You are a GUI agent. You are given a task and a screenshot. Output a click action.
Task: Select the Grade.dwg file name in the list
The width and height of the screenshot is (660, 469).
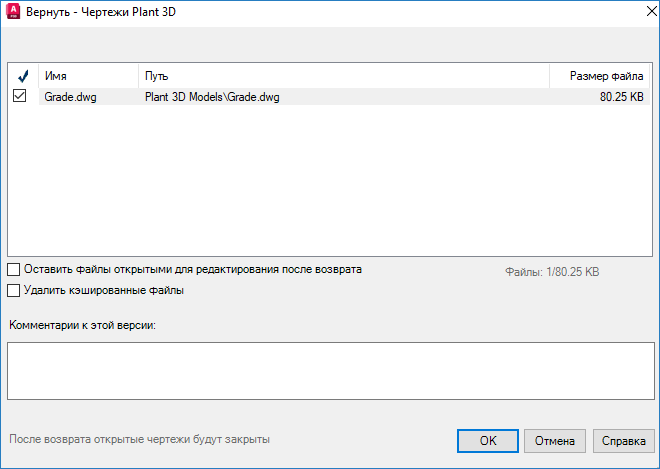tap(70, 98)
